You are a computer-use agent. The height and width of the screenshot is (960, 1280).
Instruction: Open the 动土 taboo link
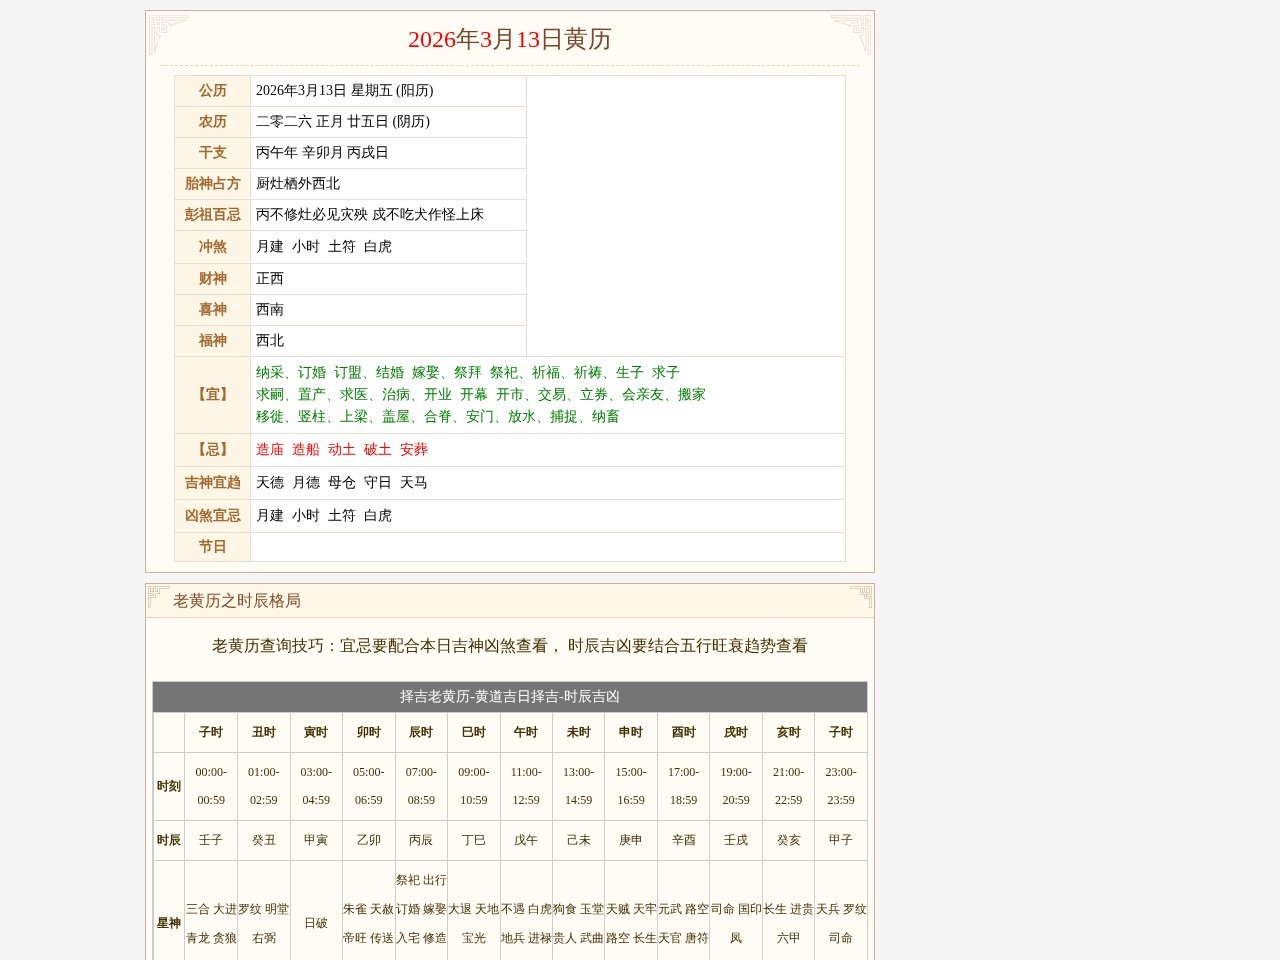pyautogui.click(x=340, y=449)
